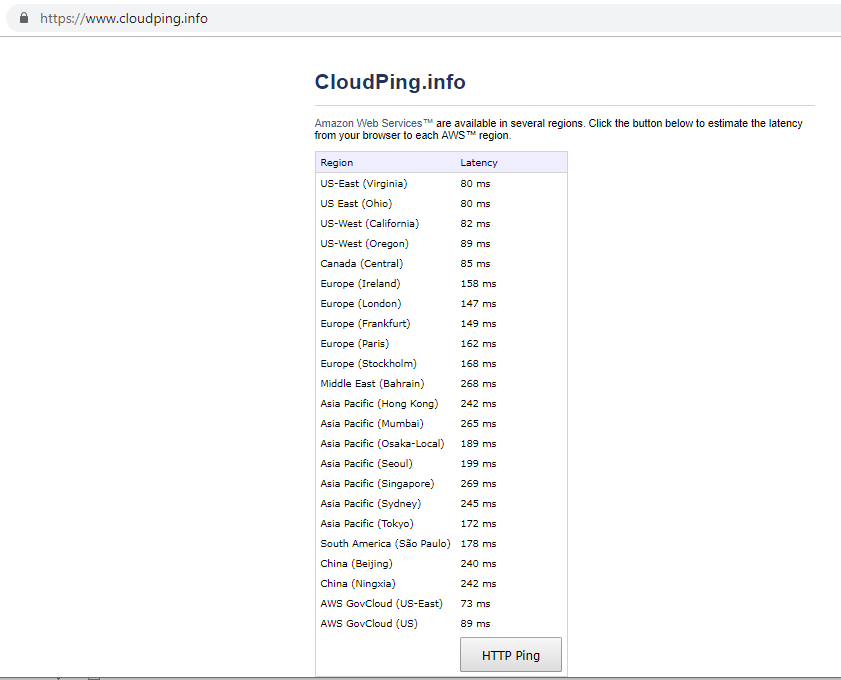
Task: Select the South America (São Paulo) label
Action: [386, 544]
